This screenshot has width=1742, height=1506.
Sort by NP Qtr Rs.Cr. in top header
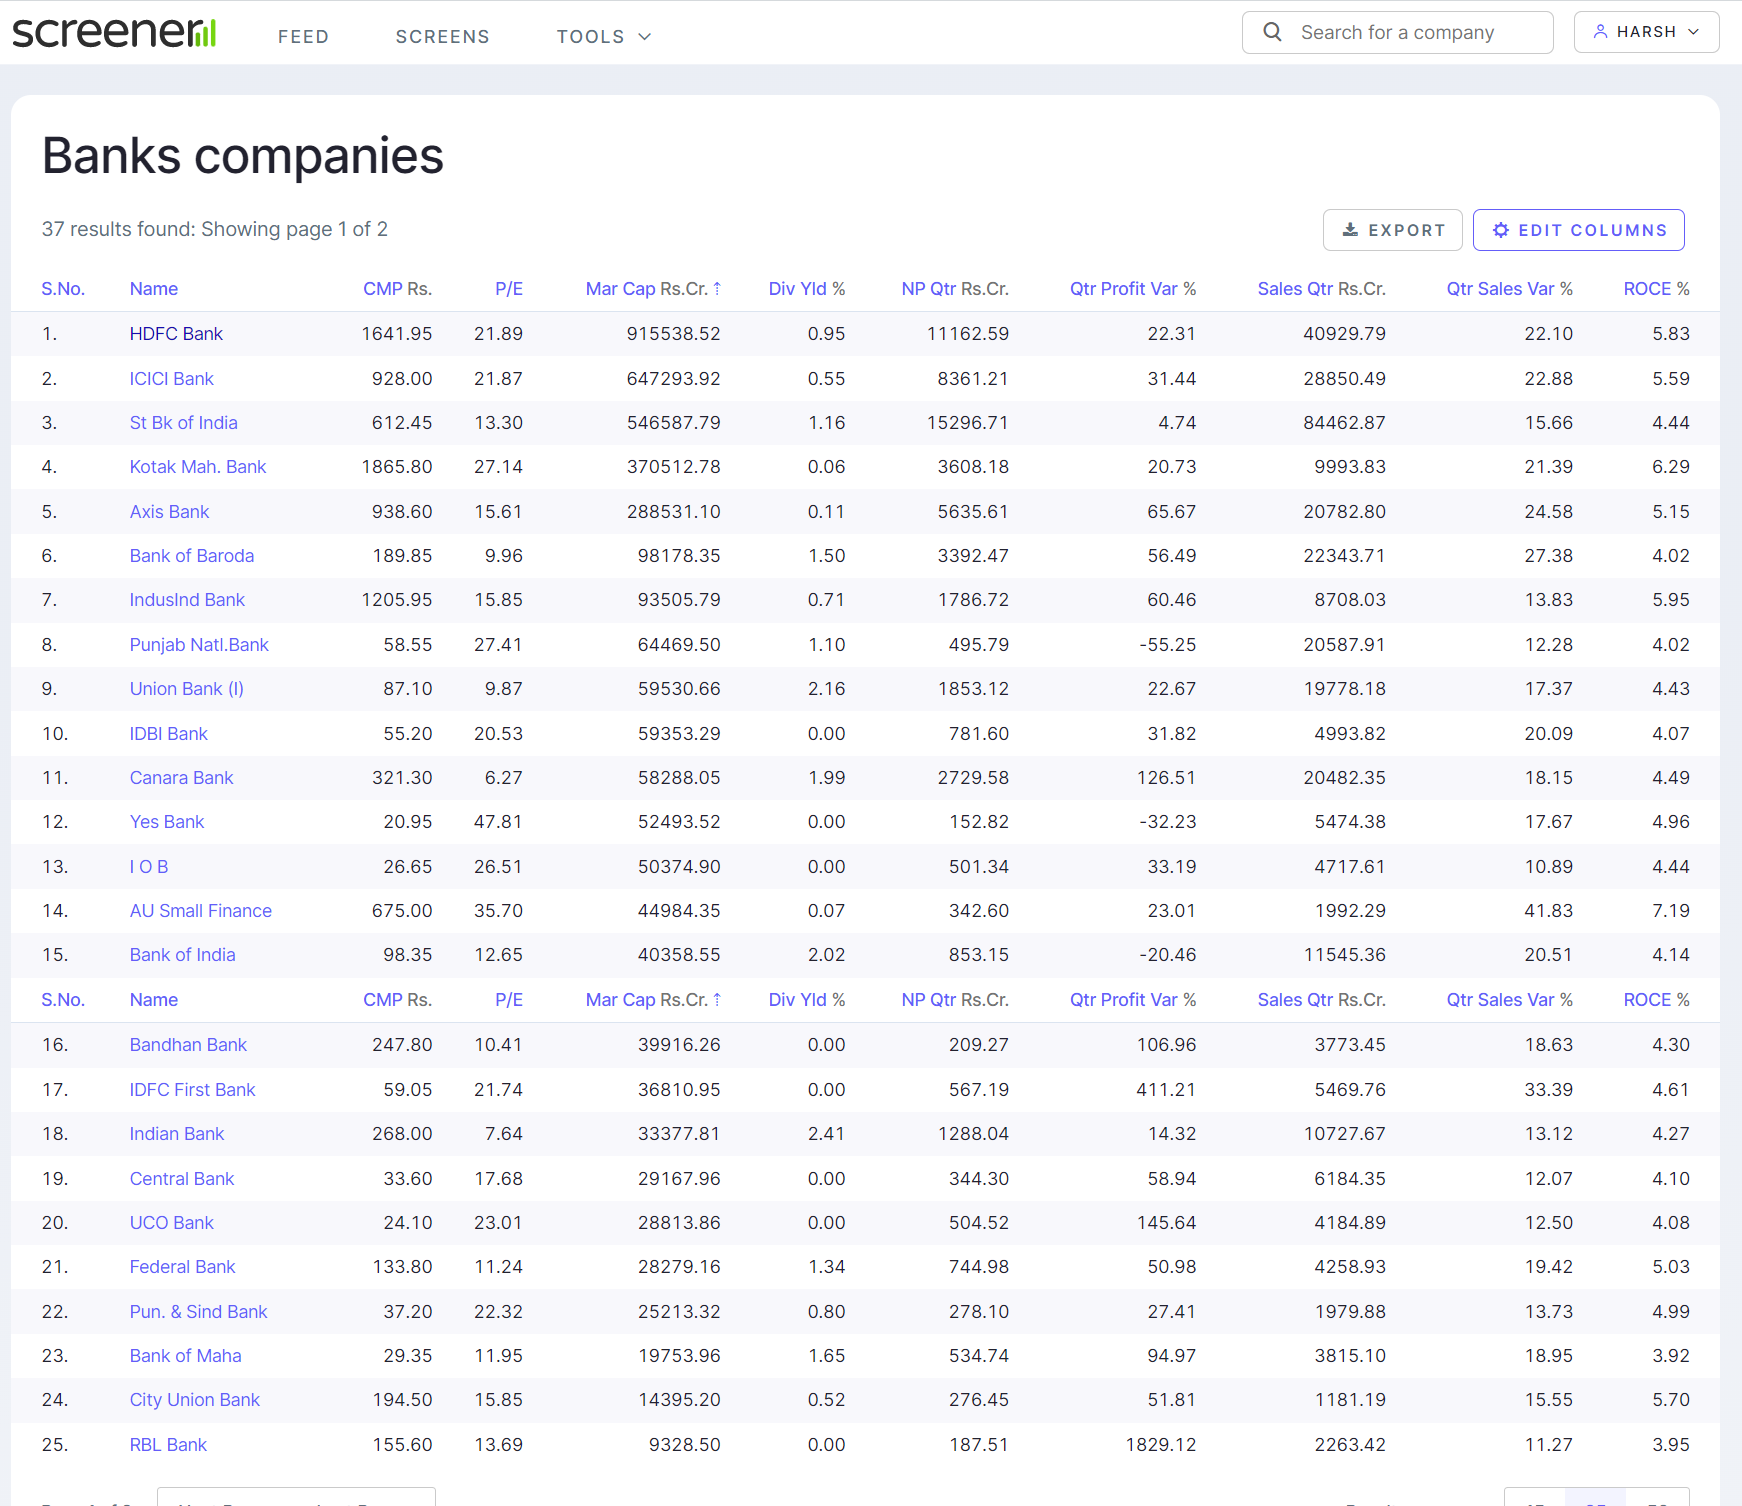click(x=955, y=289)
